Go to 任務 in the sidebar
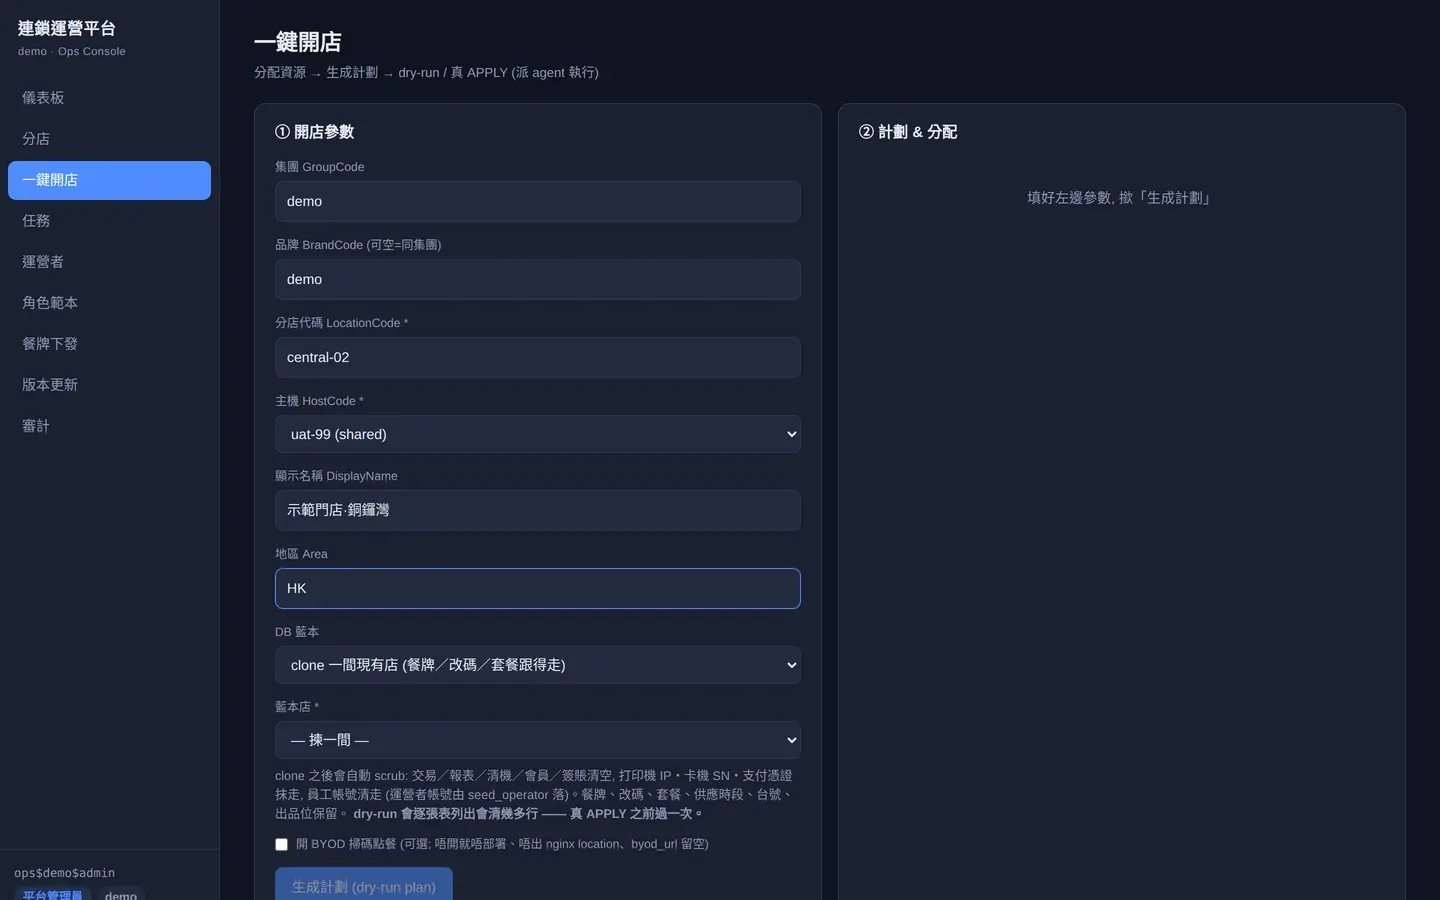The image size is (1440, 900). [x=109, y=221]
